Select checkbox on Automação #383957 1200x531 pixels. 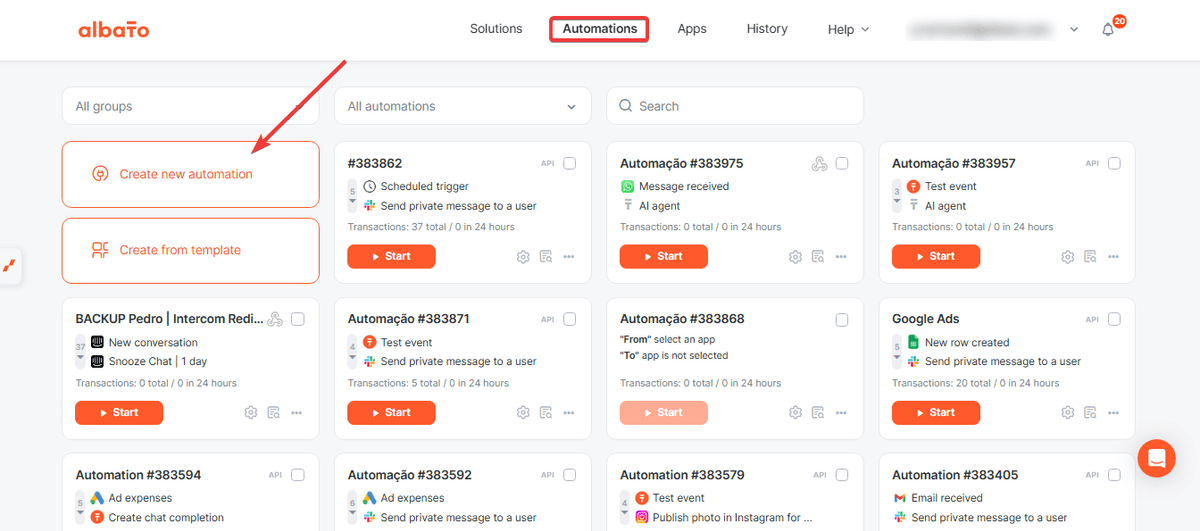click(1114, 164)
